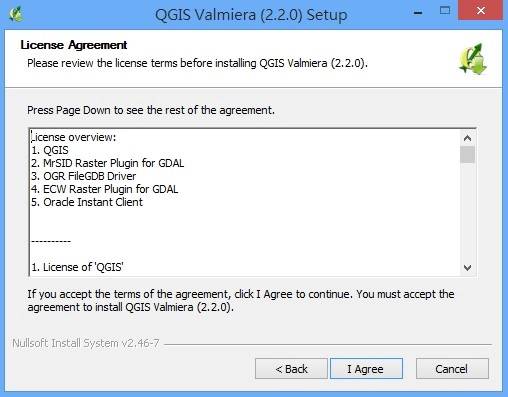This screenshot has height=397, width=508.
Task: Minimize the QGIS Setup window
Action: 418,13
